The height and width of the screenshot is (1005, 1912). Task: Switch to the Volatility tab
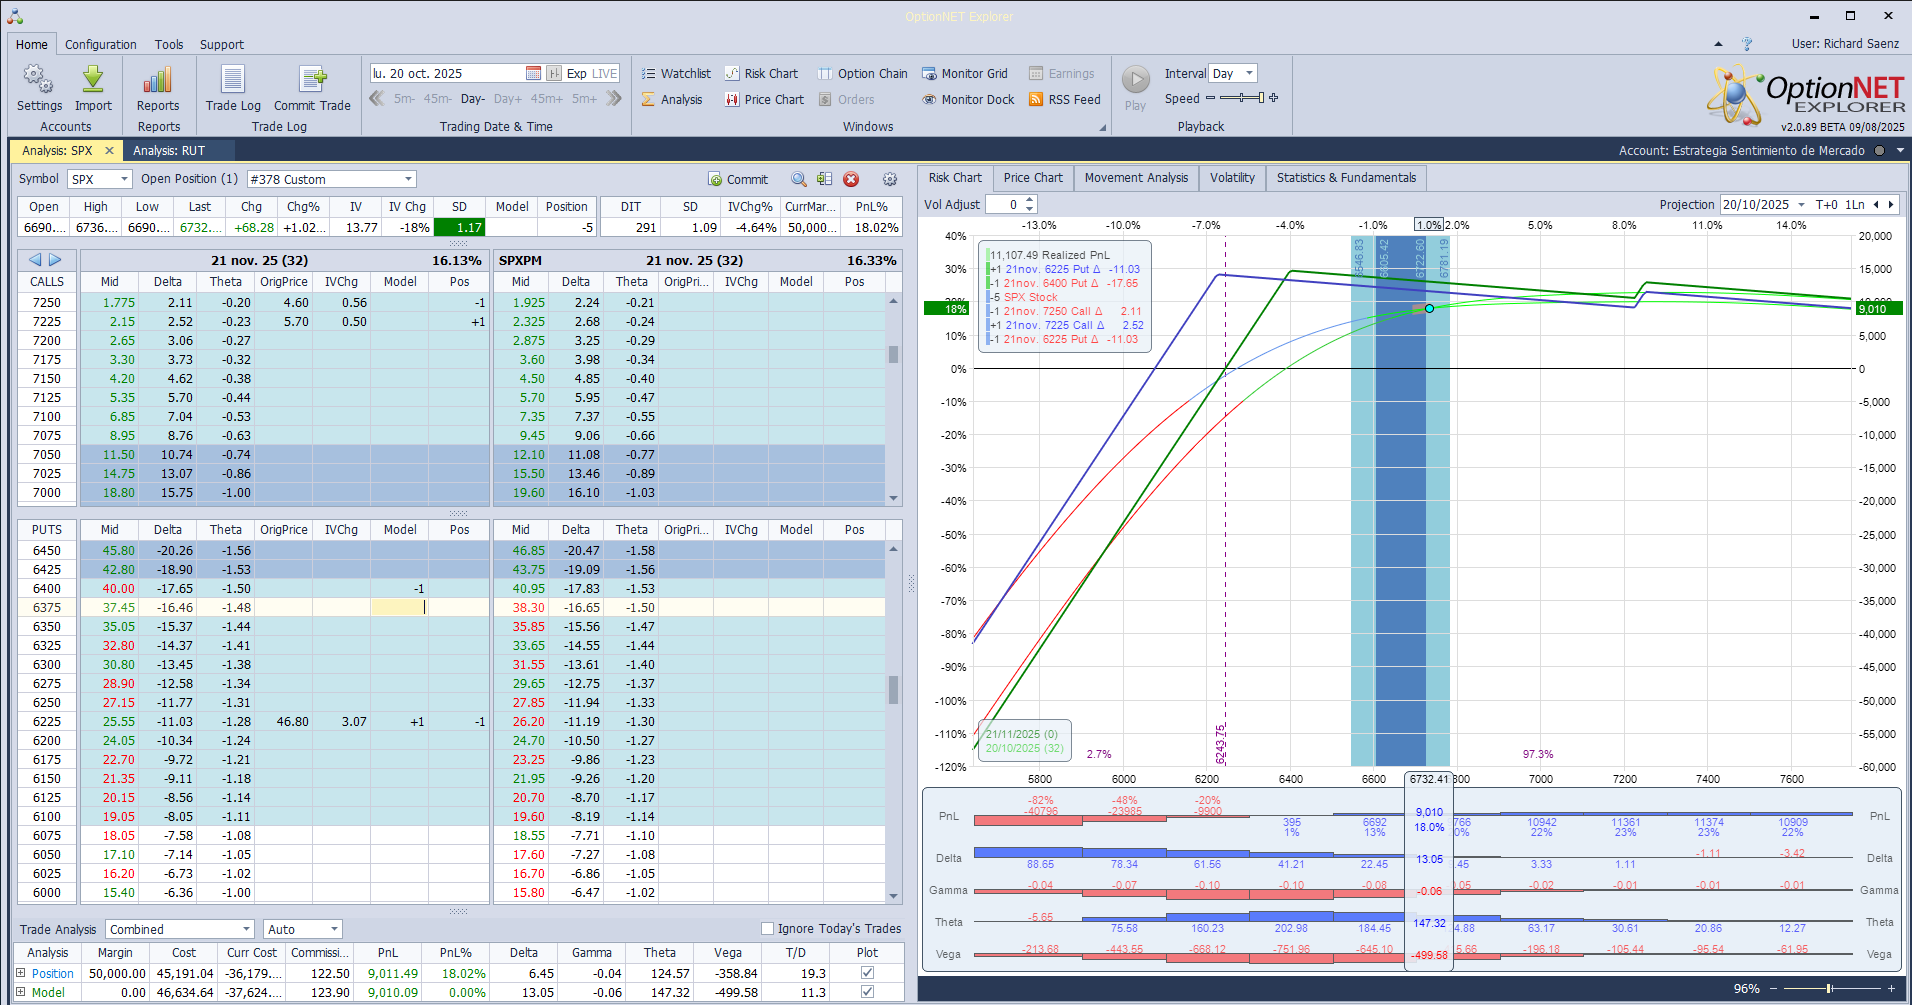click(1232, 178)
